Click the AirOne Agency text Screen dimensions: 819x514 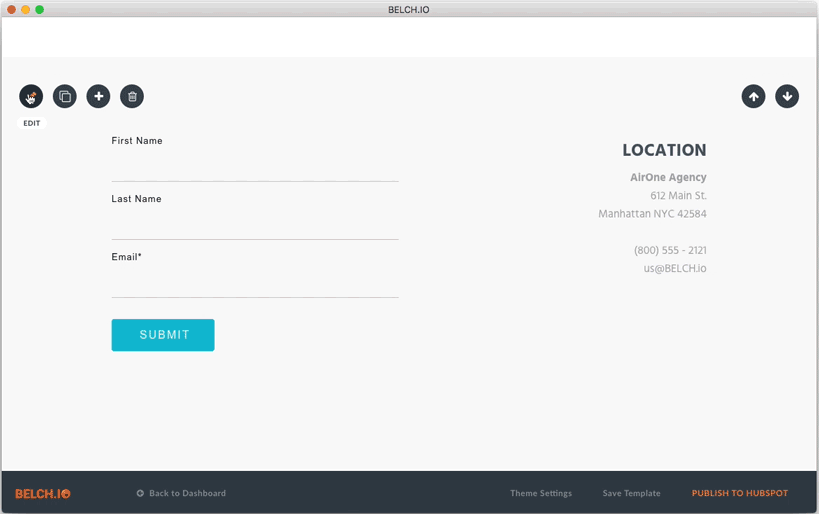(x=668, y=178)
